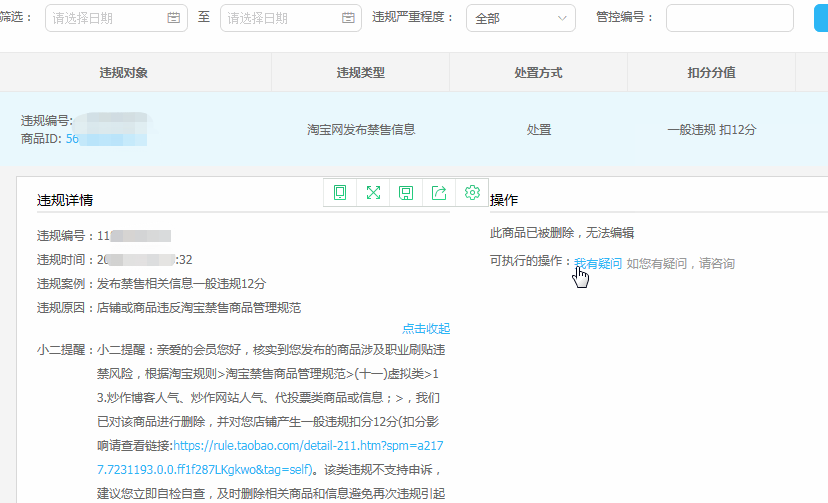The width and height of the screenshot is (828, 503).
Task: Open the rule.taobao.com detail link
Action: click(x=270, y=458)
